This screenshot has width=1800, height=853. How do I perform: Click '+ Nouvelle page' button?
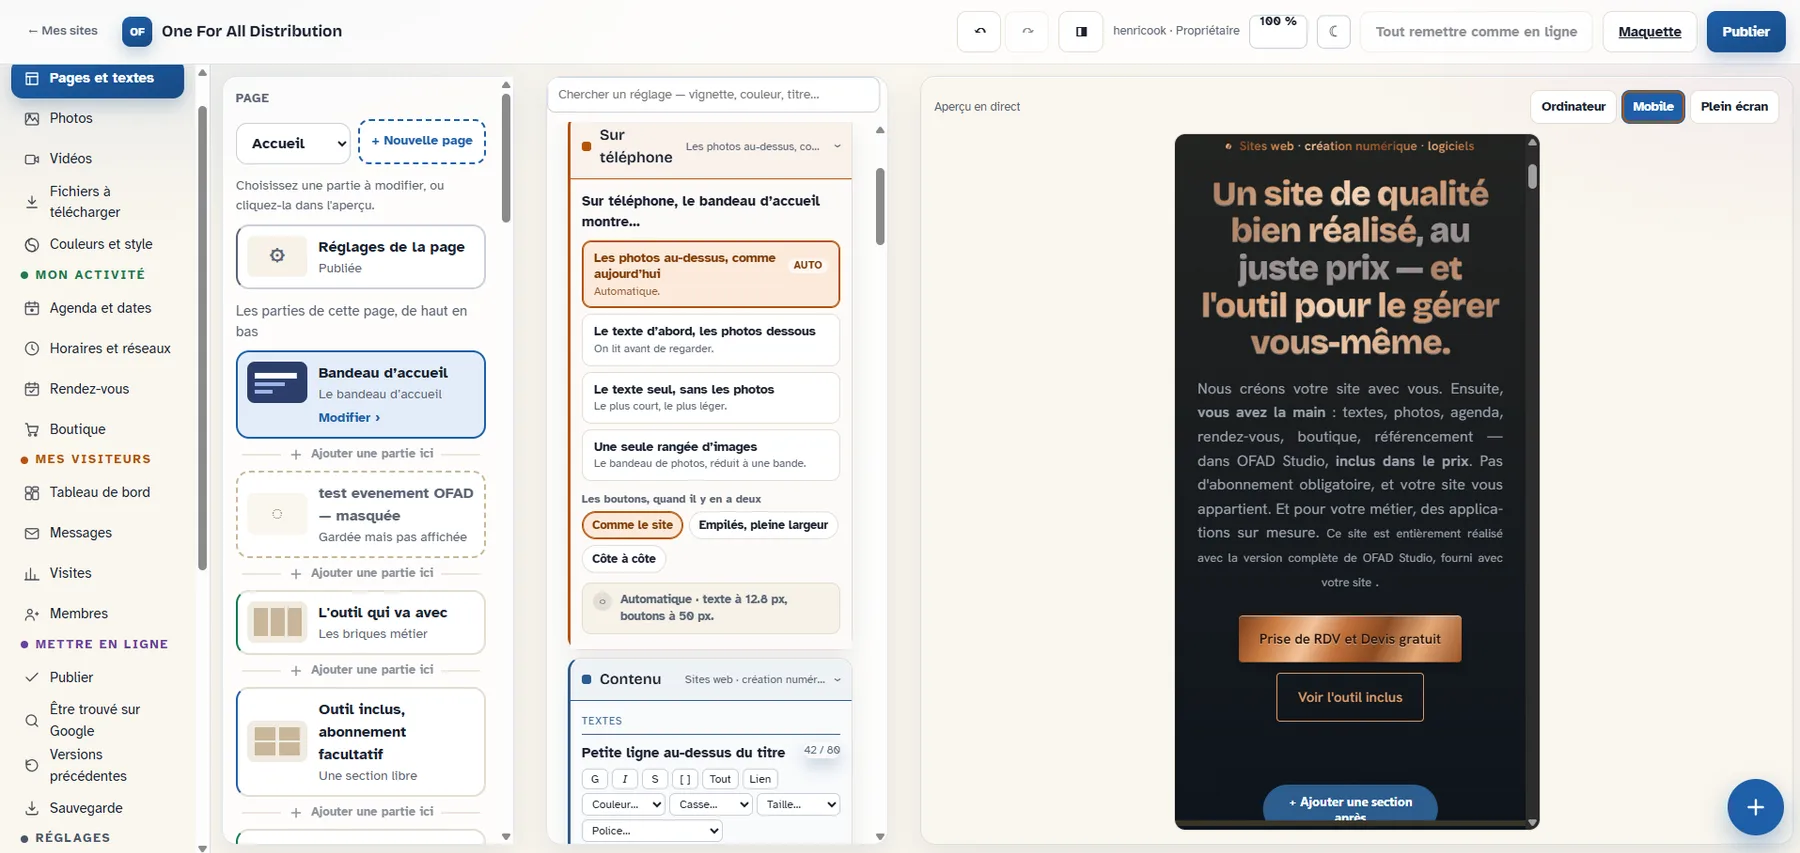tap(422, 141)
